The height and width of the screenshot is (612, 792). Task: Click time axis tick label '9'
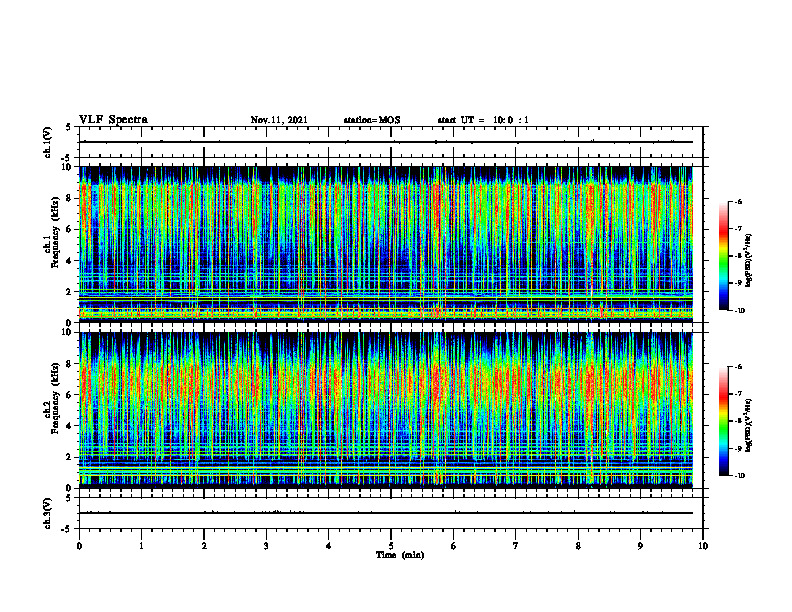[640, 546]
